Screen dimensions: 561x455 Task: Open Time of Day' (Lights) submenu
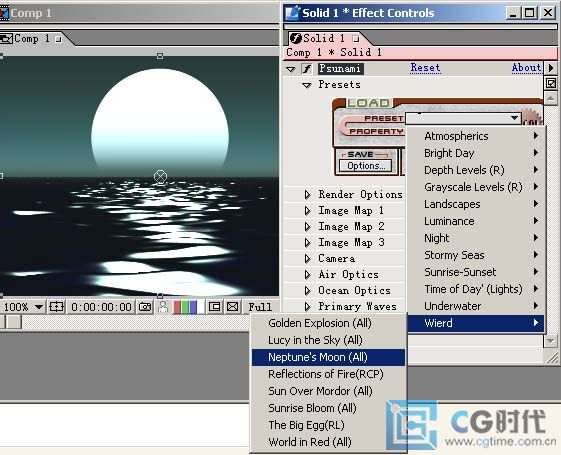tap(476, 289)
